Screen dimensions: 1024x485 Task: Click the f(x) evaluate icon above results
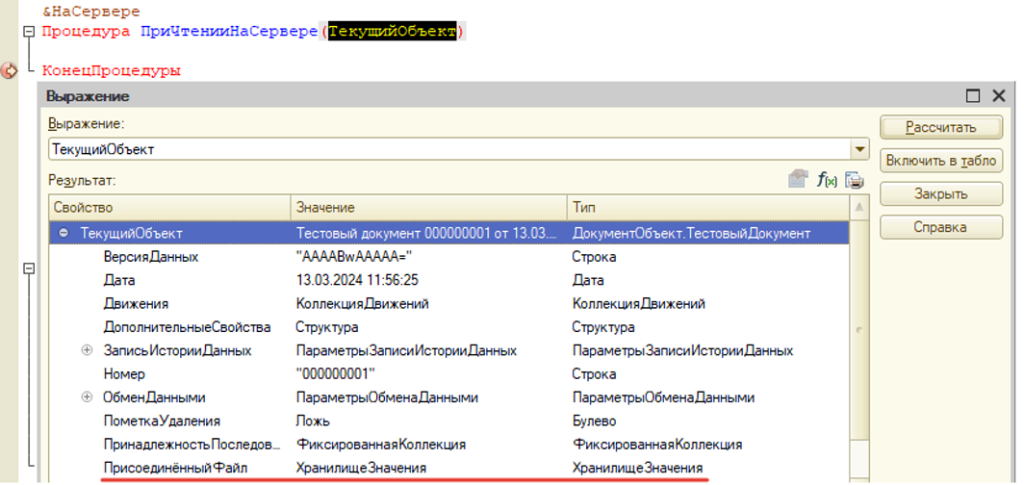pos(827,181)
